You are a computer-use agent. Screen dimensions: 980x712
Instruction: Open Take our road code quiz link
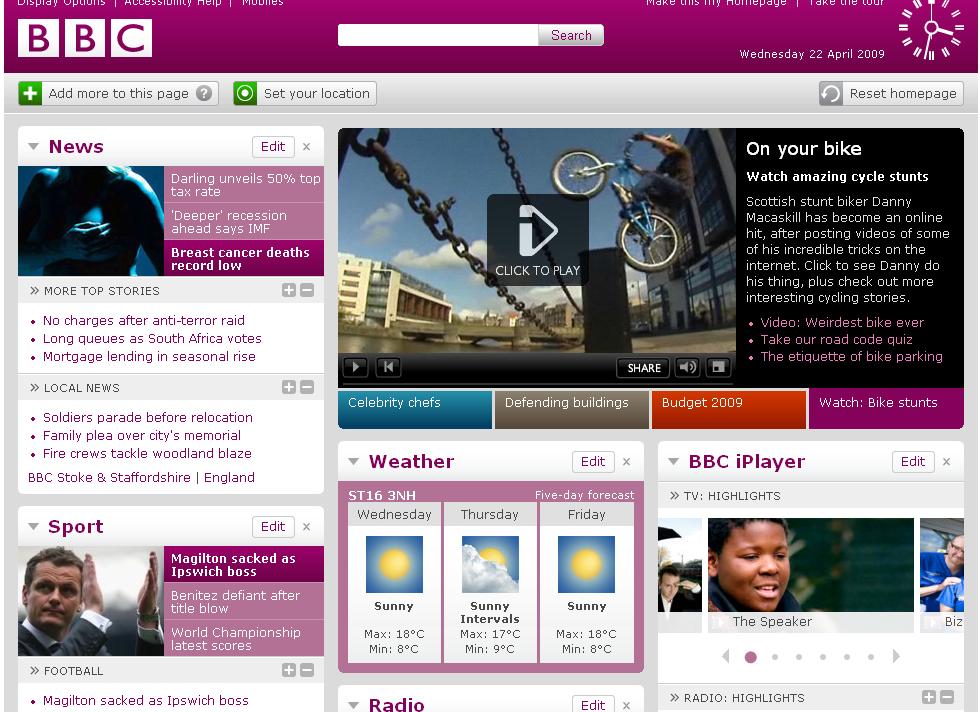836,339
